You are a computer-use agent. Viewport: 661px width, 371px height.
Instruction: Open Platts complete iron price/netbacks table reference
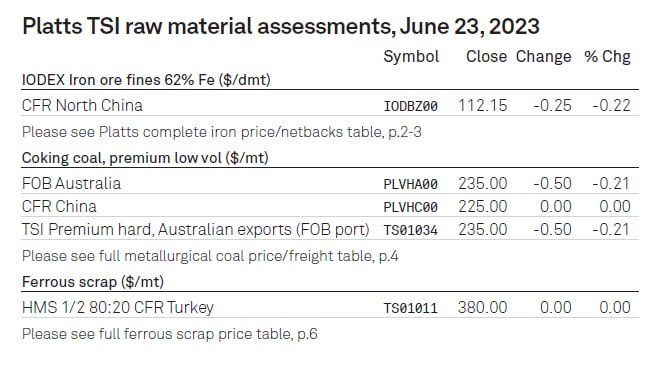222,132
